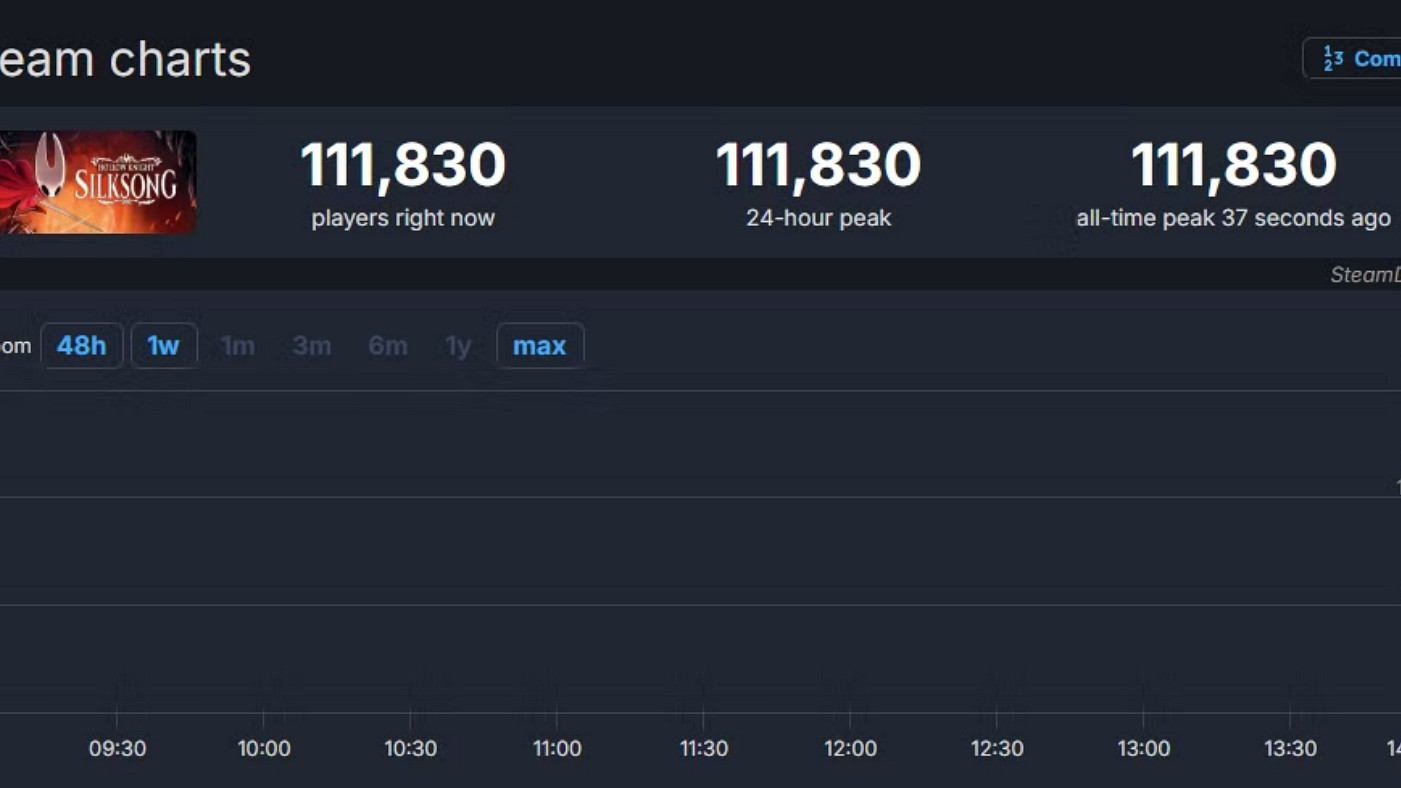Select the 12:00 tick on the timeline

(850, 749)
